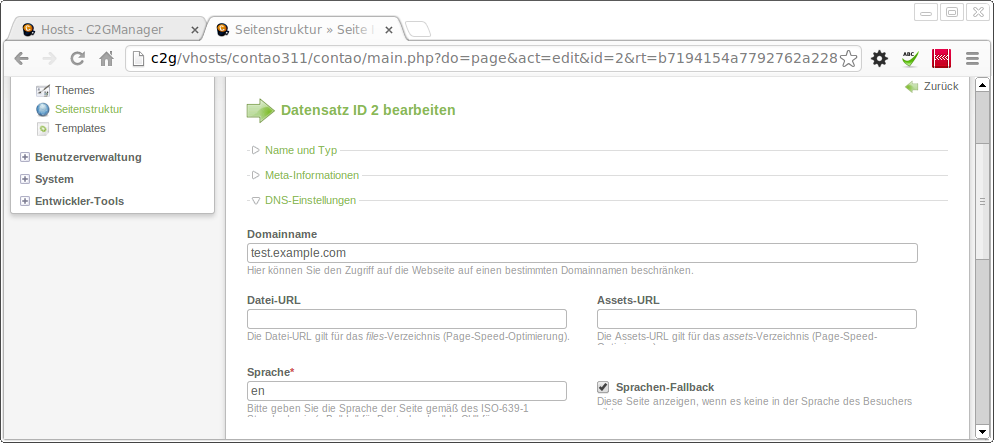Click the Sprachen-Fallback label
Image resolution: width=994 pixels, height=443 pixels.
(665, 387)
